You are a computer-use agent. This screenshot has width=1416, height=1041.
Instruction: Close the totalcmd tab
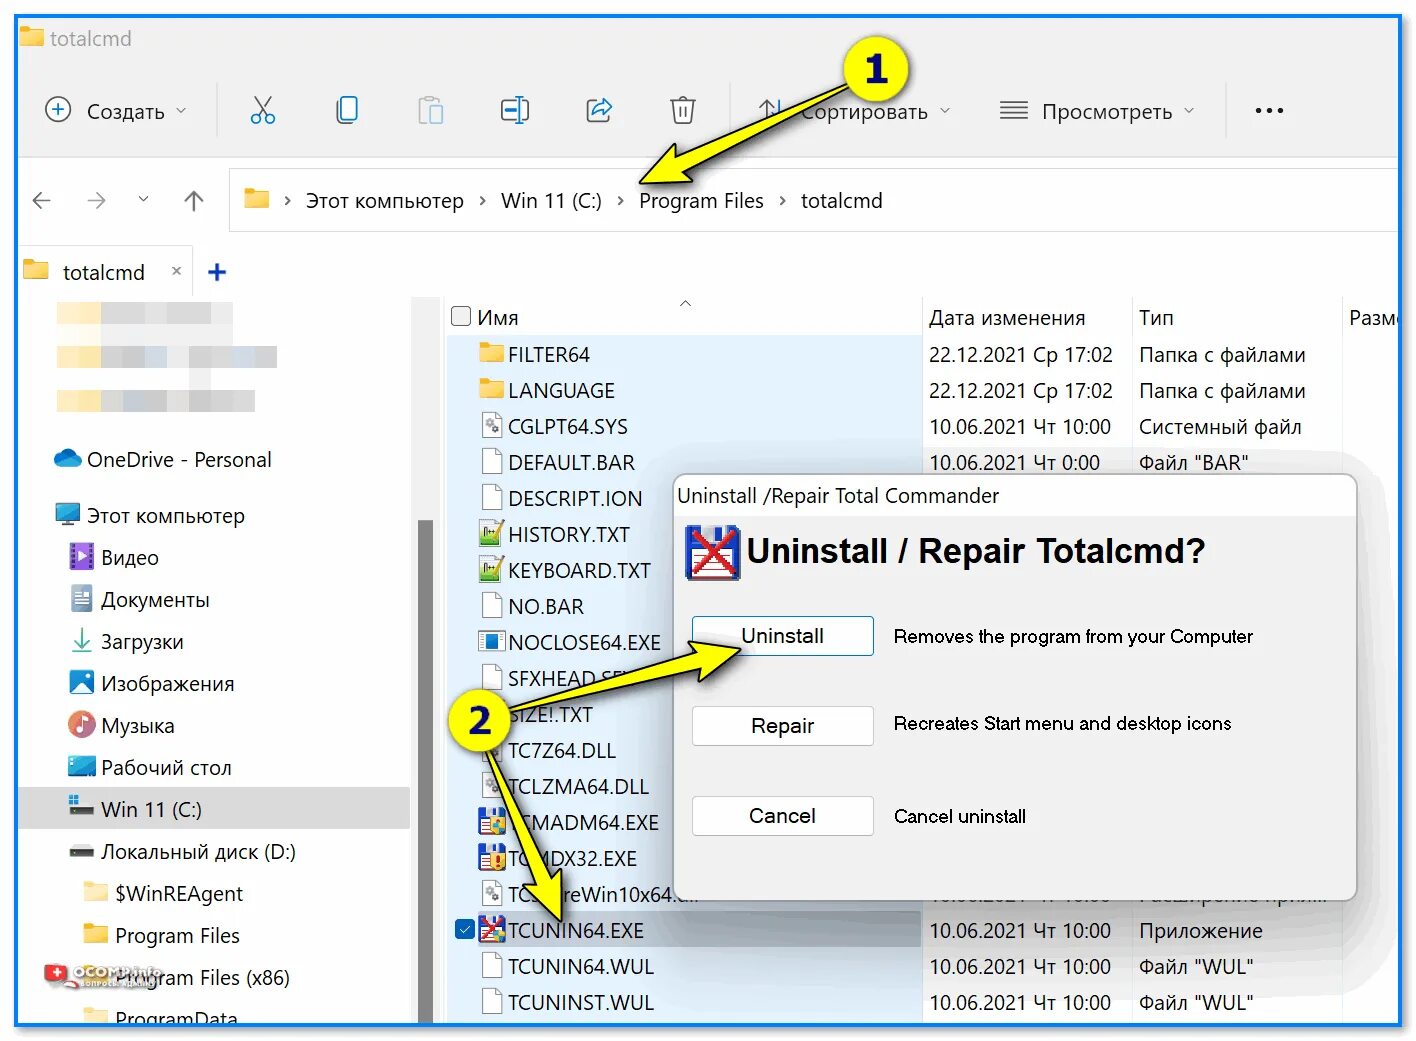pyautogui.click(x=176, y=271)
